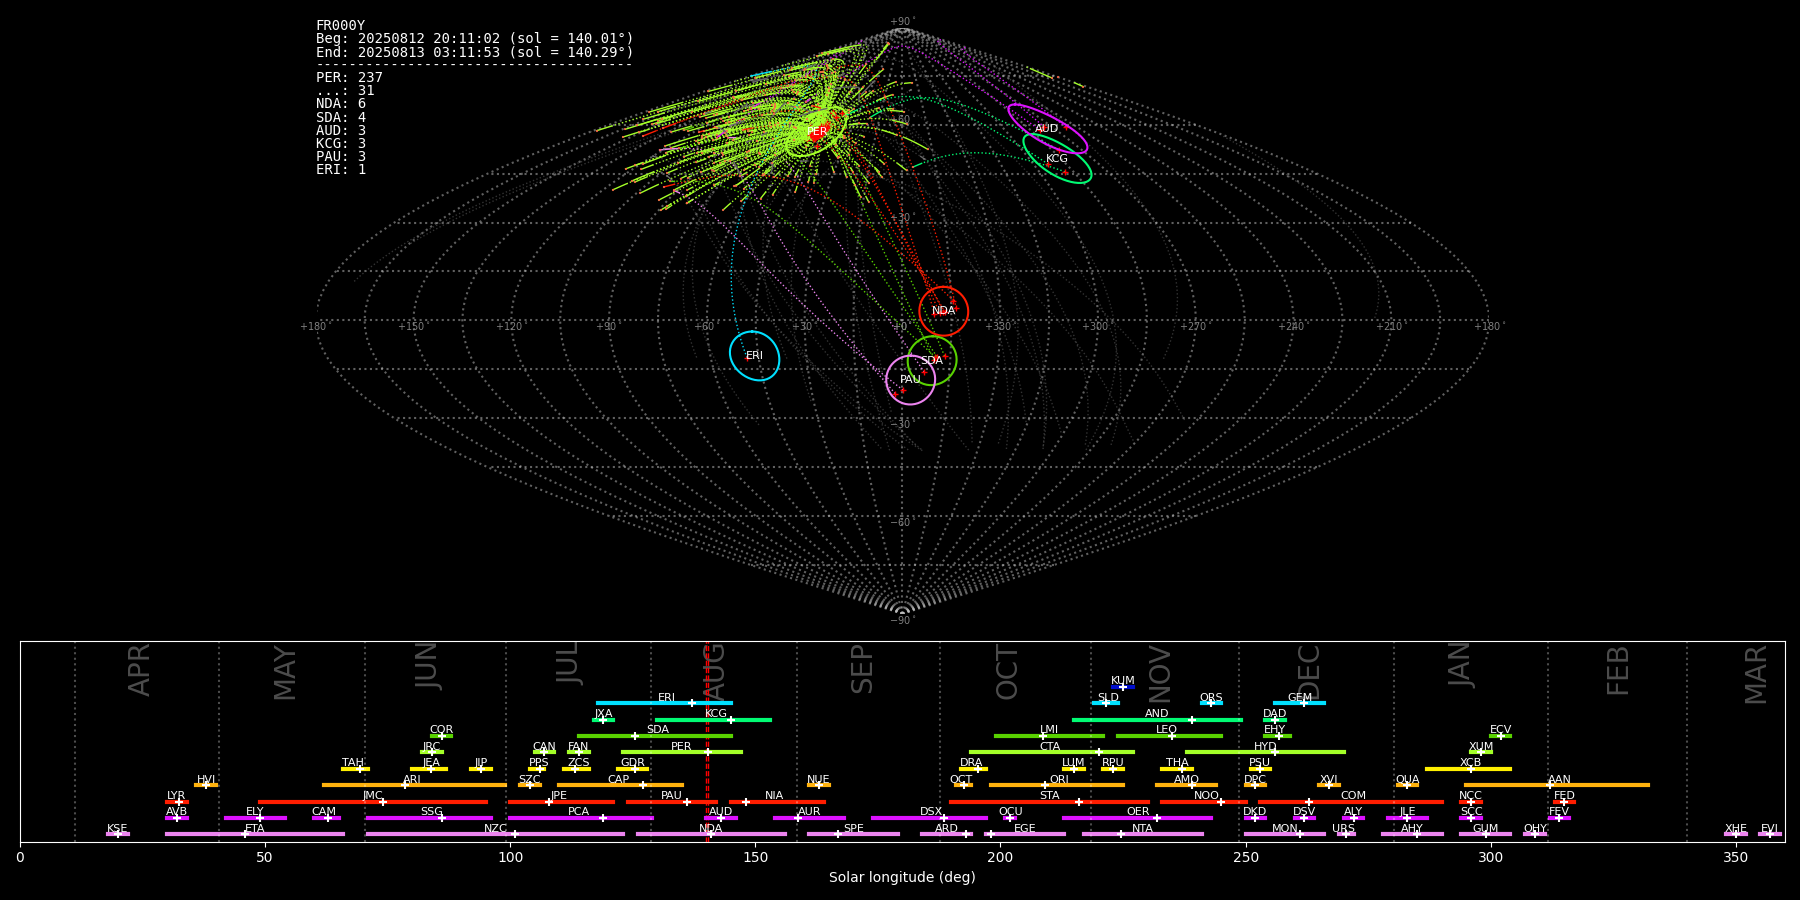Click the ARI shower bar in timeline
1800x900 pixels.
414,785
